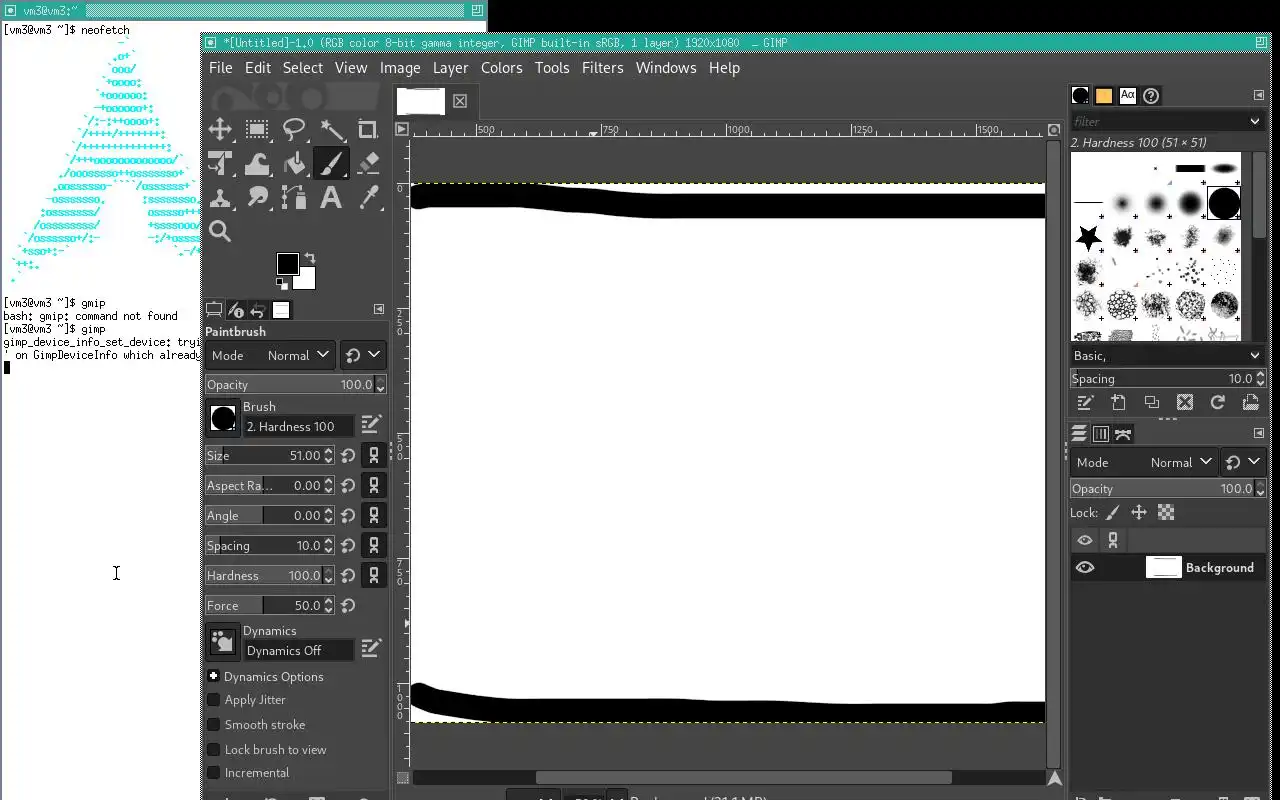The image size is (1280, 800).
Task: Enable Apply Jitter checkbox
Action: (213, 700)
